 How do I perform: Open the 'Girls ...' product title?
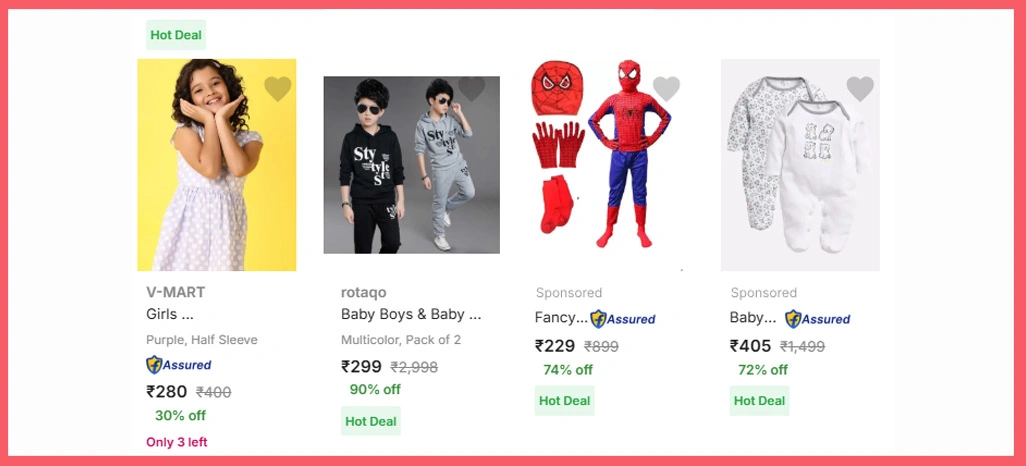pos(170,314)
